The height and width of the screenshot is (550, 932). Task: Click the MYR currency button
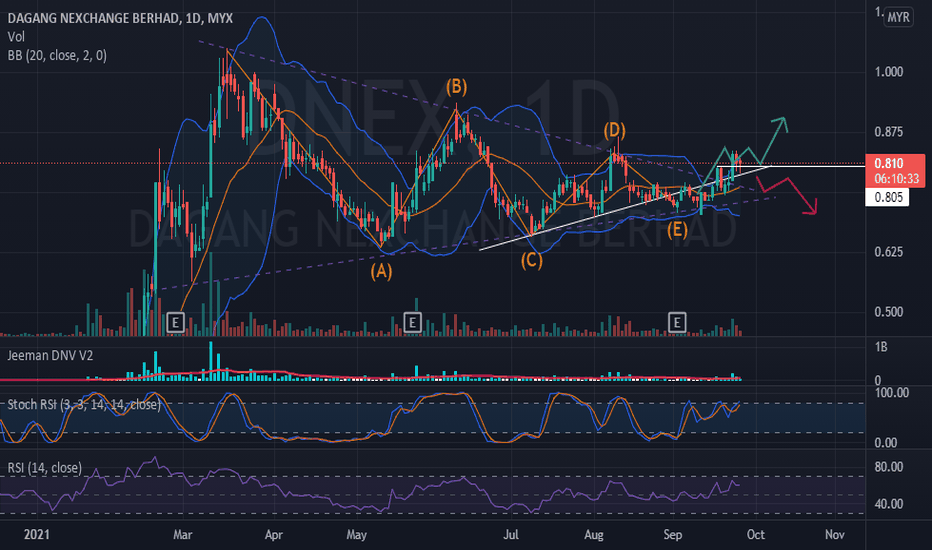(x=898, y=17)
